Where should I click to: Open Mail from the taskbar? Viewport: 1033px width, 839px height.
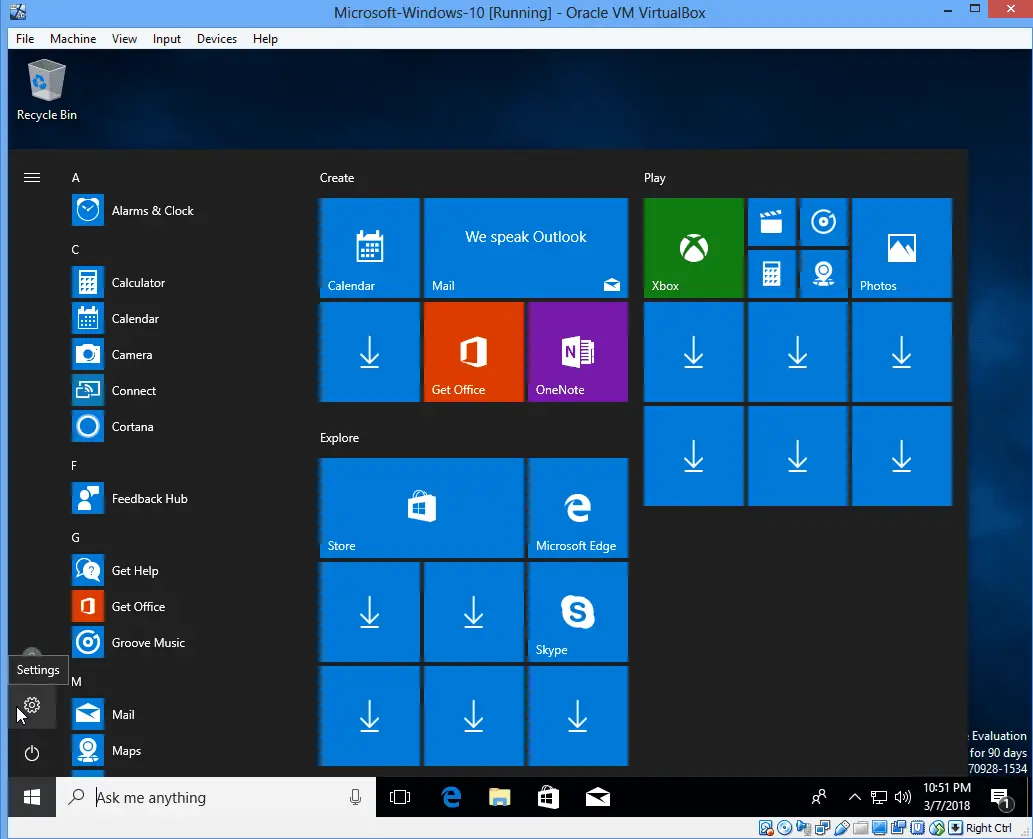[x=598, y=798]
